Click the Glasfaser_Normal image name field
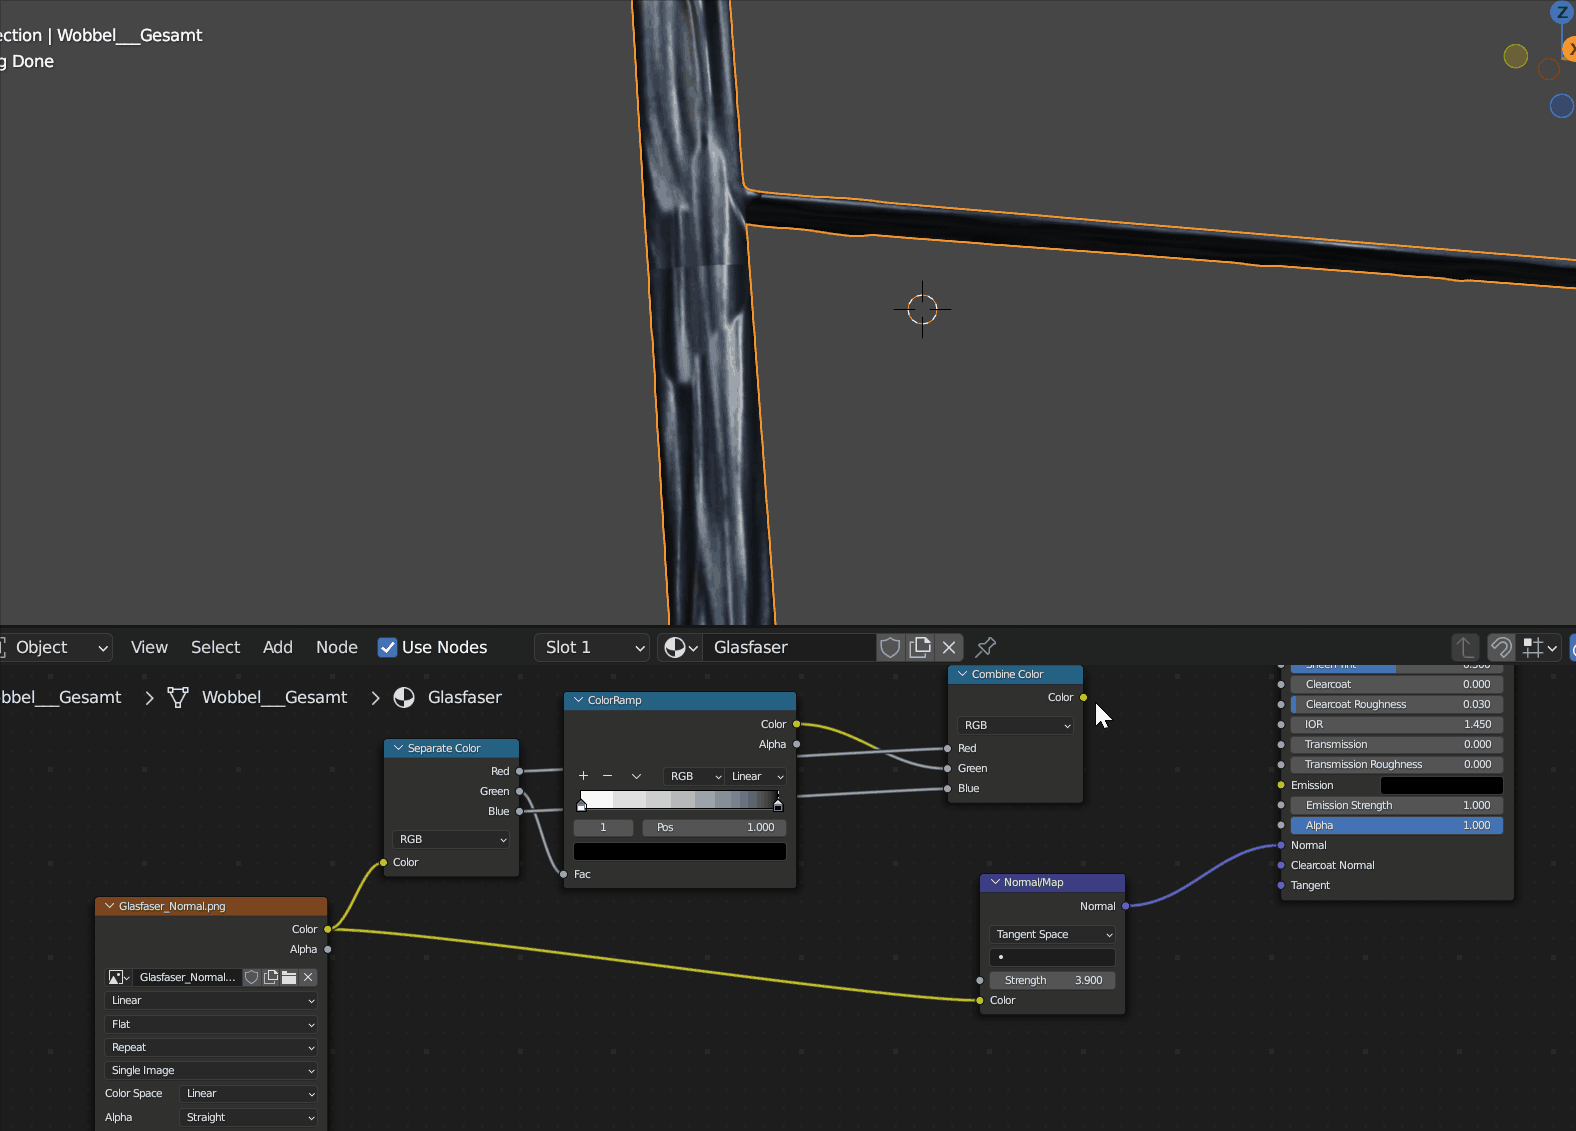1576x1131 pixels. point(187,977)
